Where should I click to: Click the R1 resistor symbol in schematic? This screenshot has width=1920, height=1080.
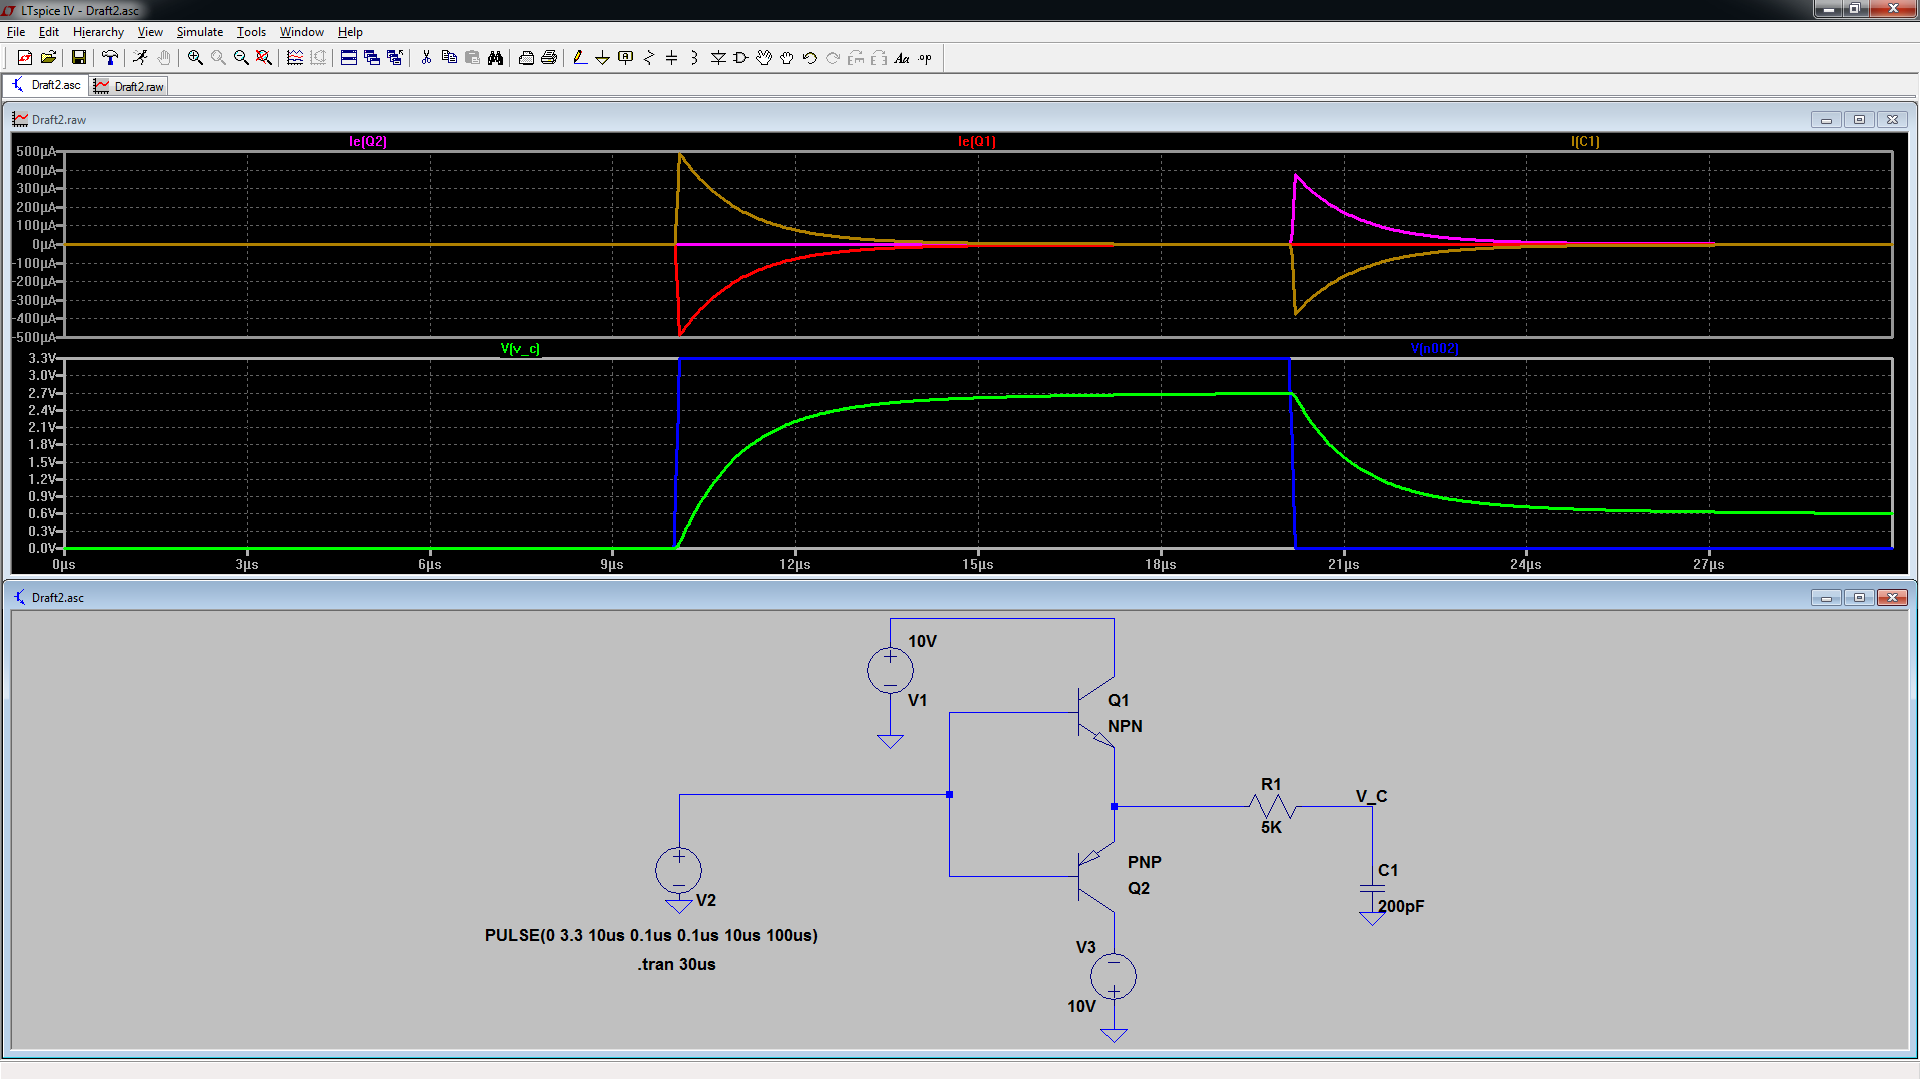point(1272,806)
